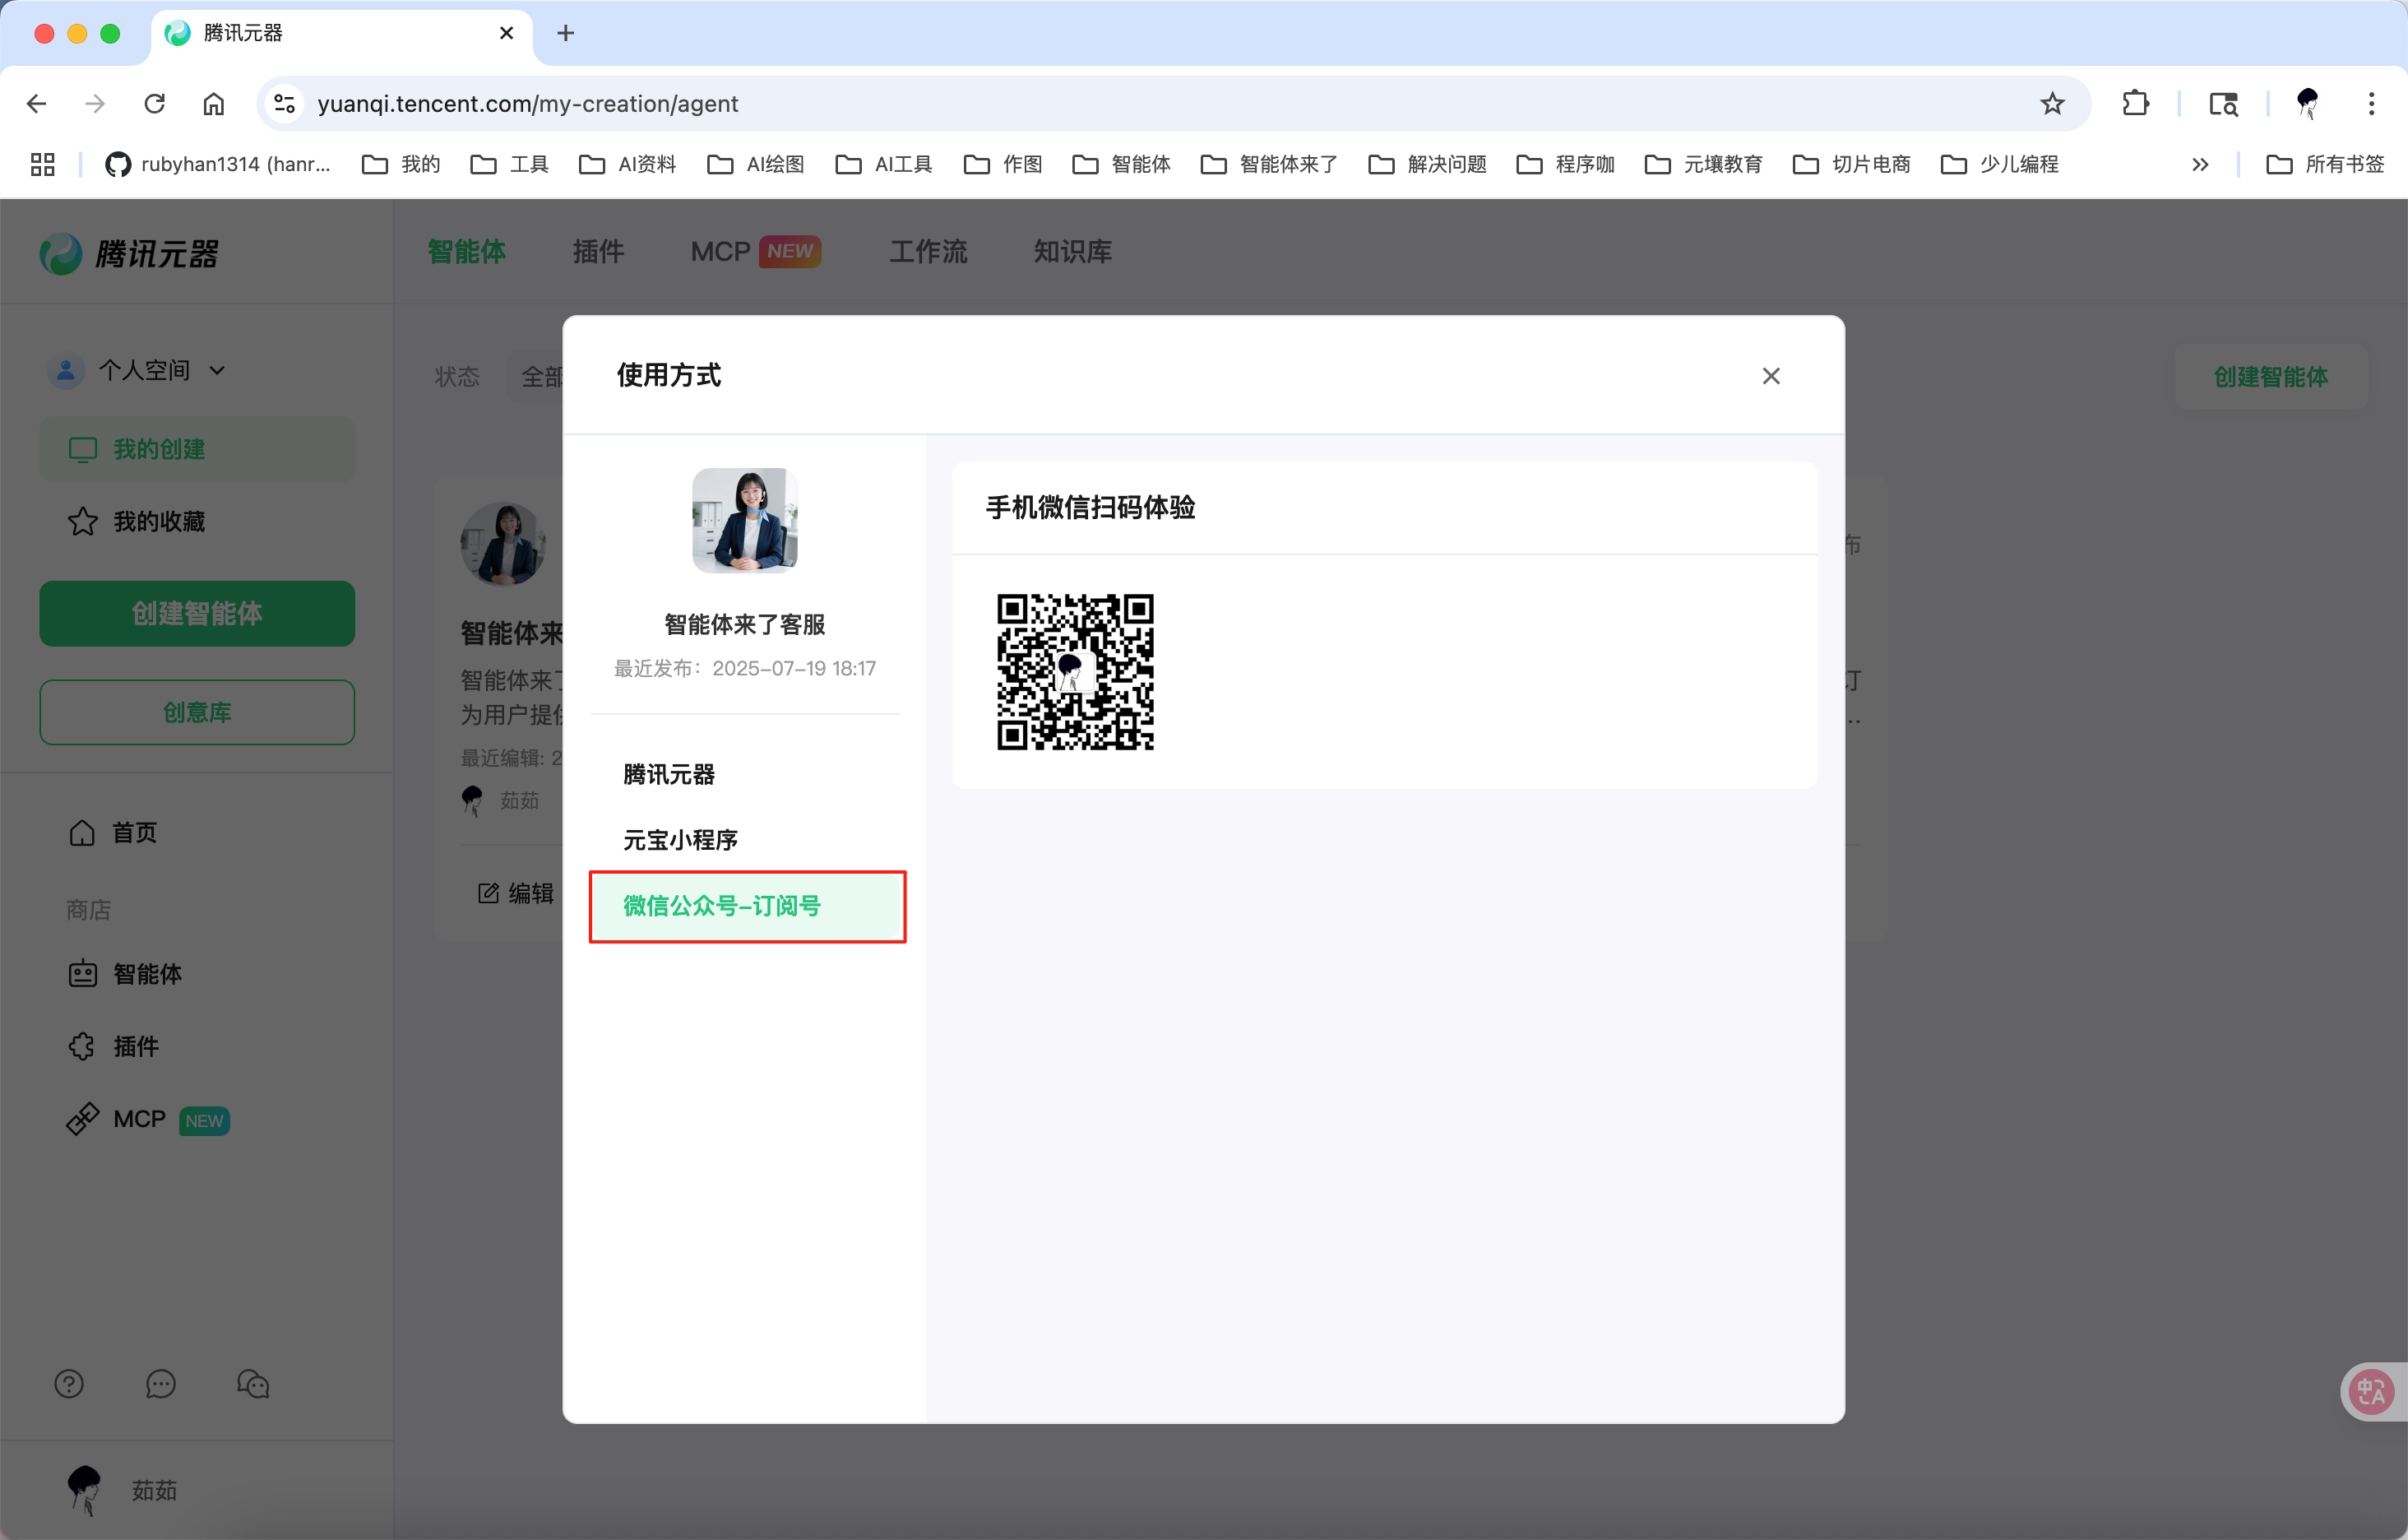Select the 插件 puzzle icon under 商店
This screenshot has height=1540, width=2408.
82,1046
